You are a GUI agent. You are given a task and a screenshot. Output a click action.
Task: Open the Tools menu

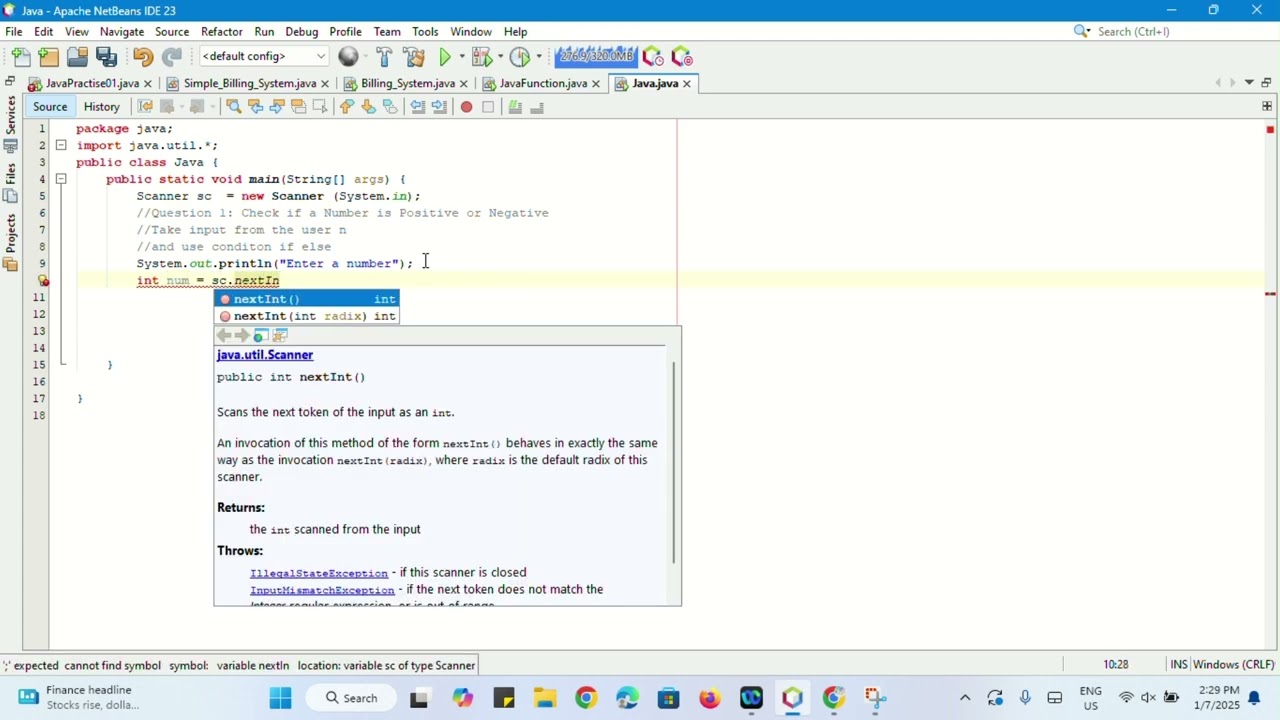click(x=425, y=31)
